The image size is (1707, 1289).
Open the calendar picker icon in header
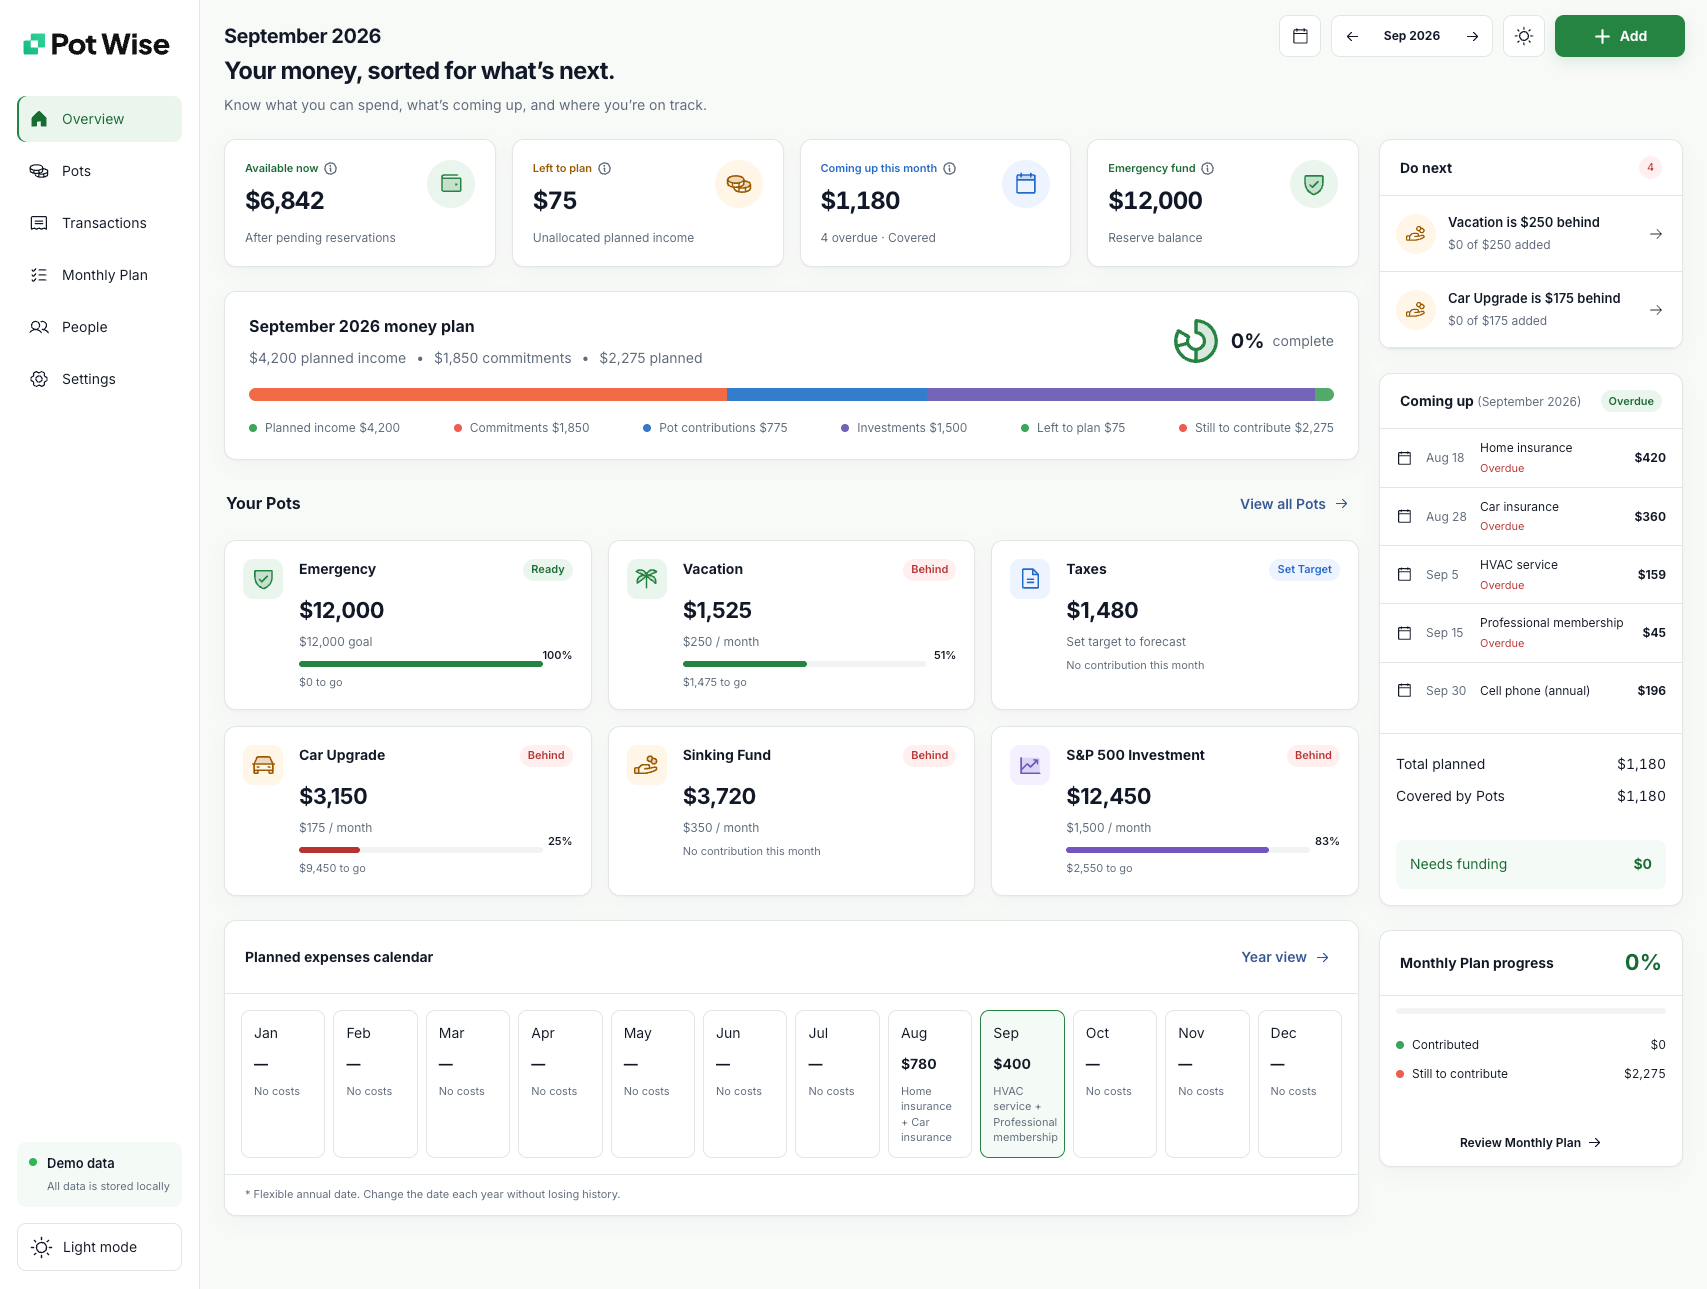click(x=1300, y=36)
